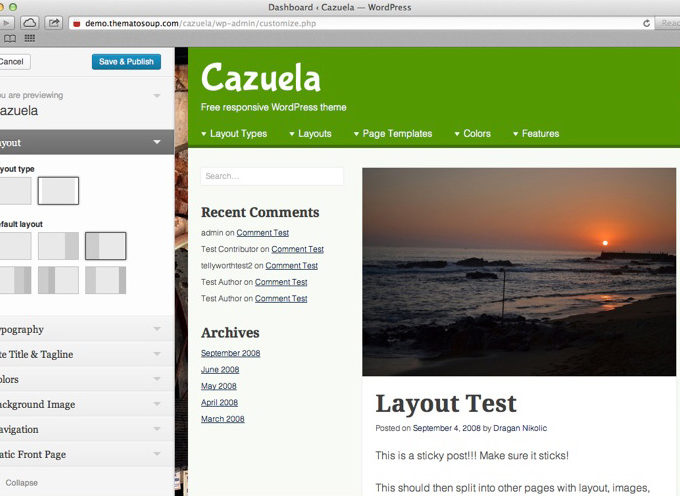Expand the Static Front Page section
Viewport: 680px width, 496px height.
click(x=80, y=454)
